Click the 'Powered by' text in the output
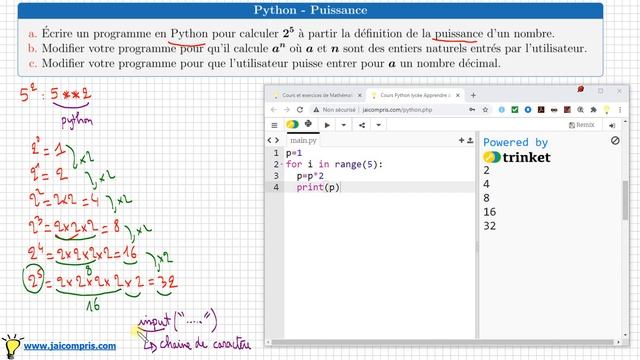This screenshot has height=360, width=640. (x=515, y=142)
